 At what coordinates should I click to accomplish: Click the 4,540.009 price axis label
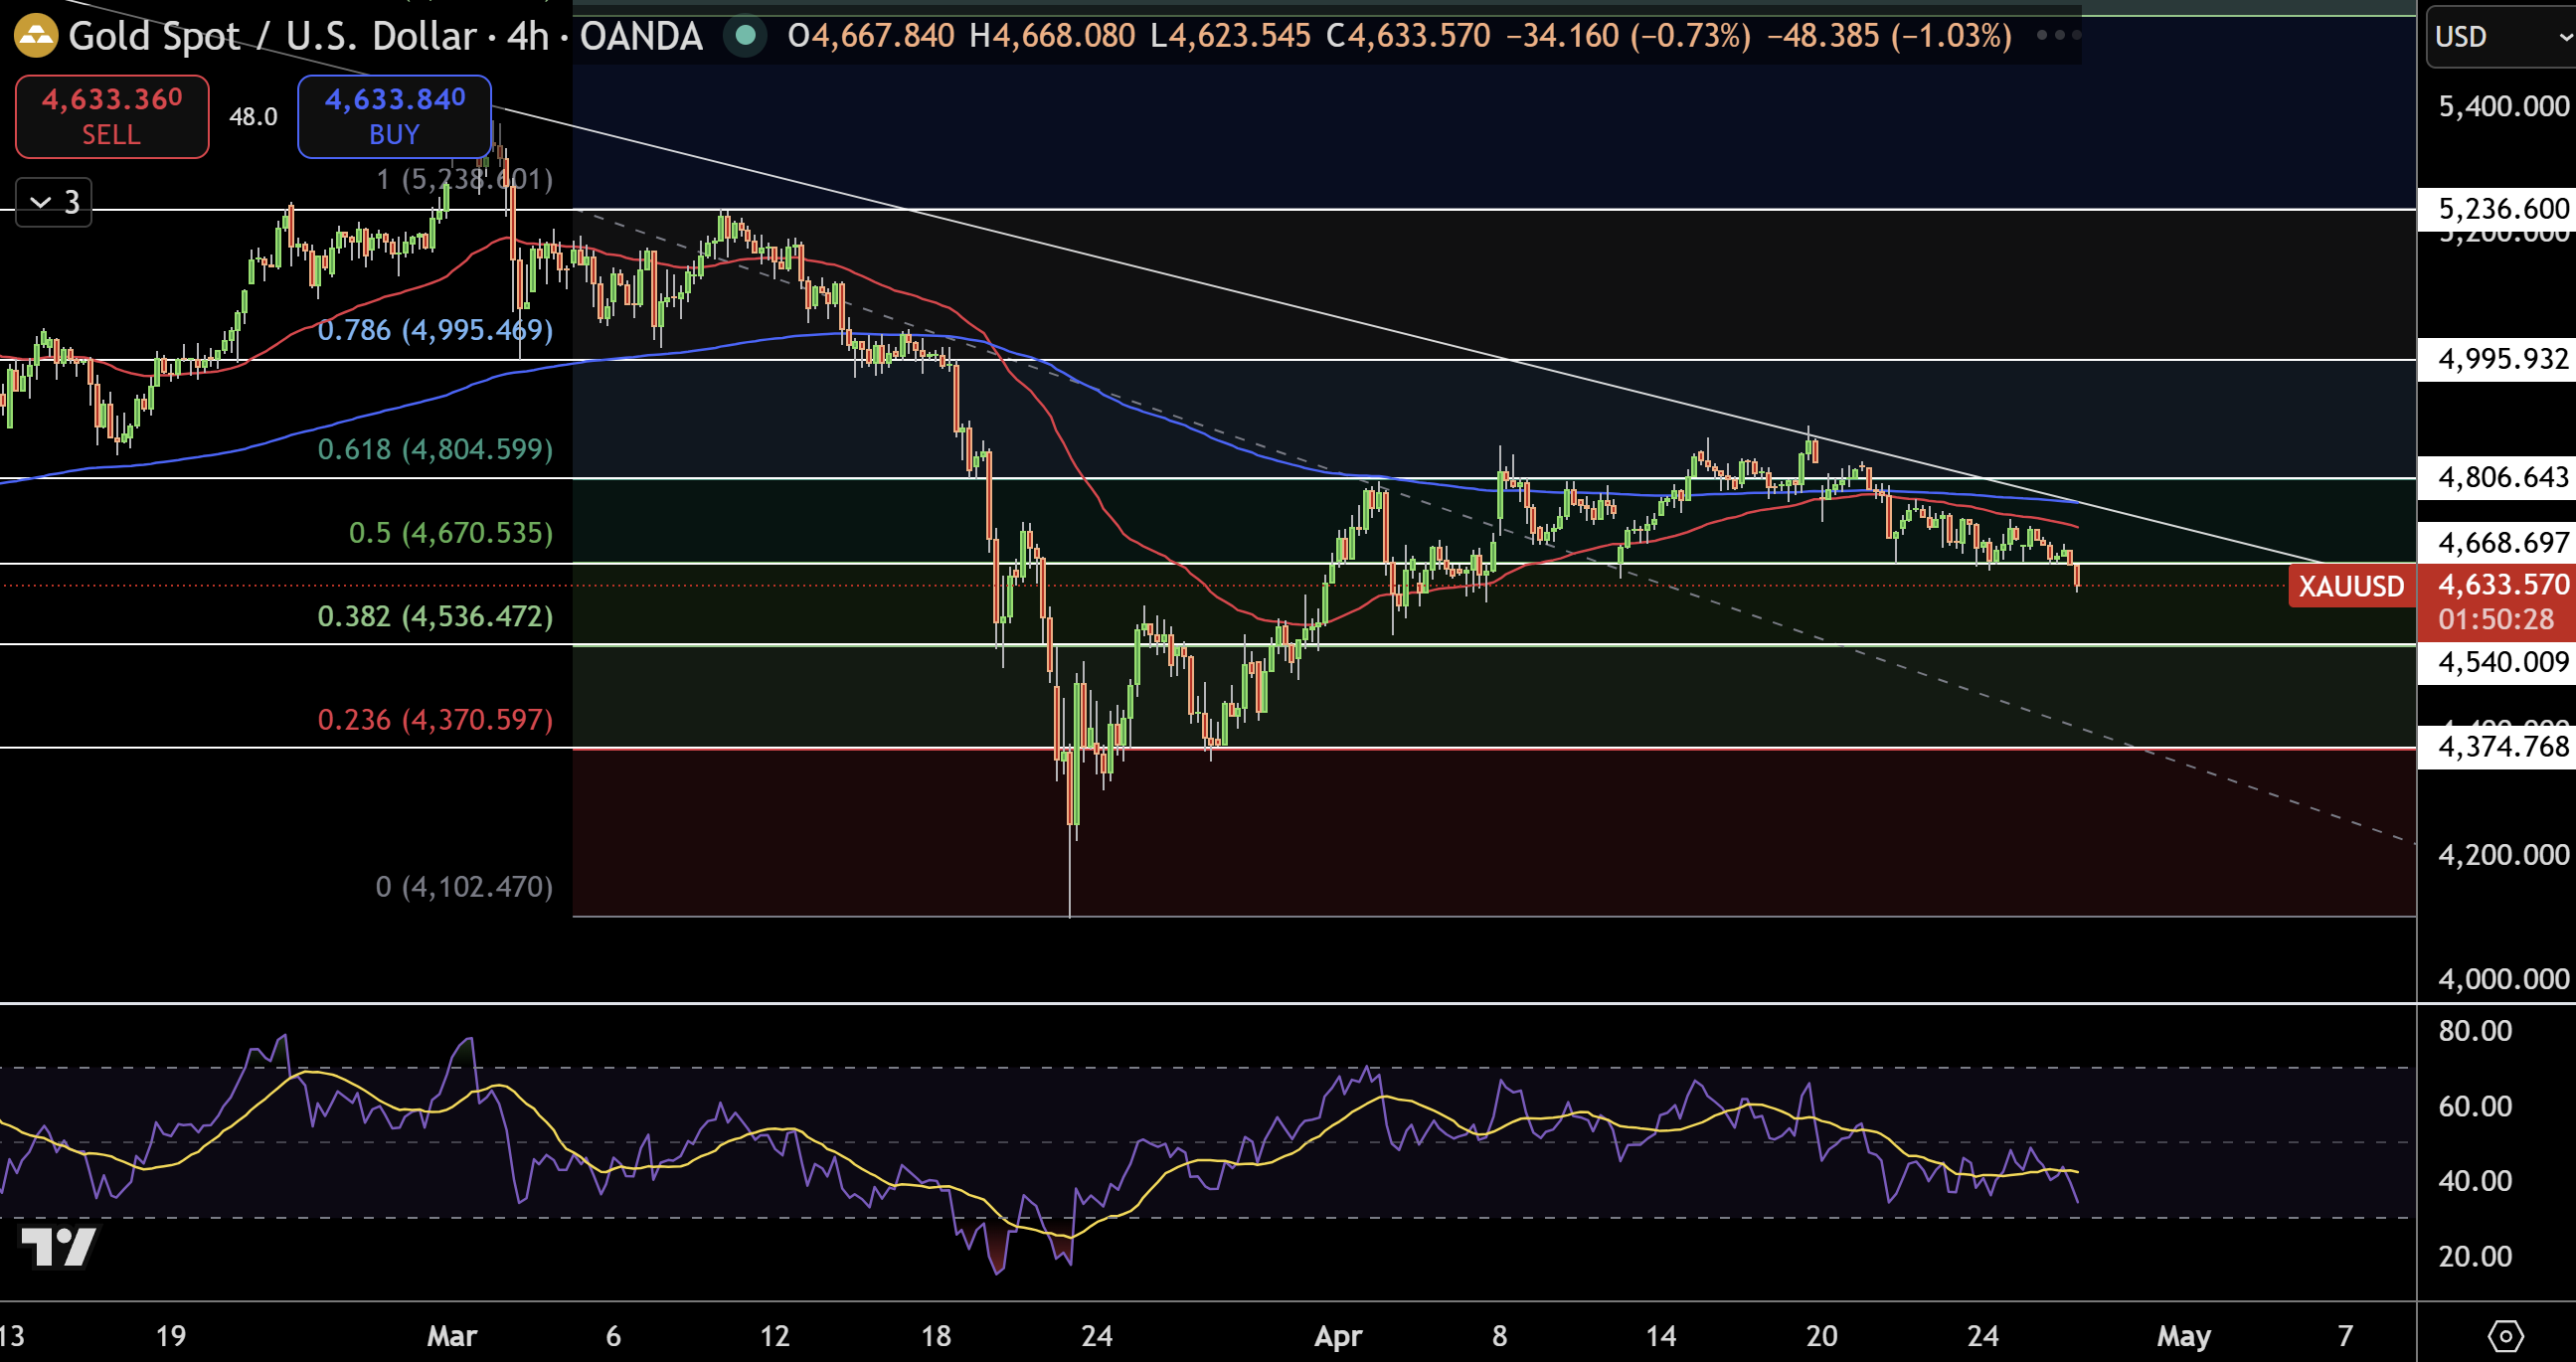click(2498, 661)
